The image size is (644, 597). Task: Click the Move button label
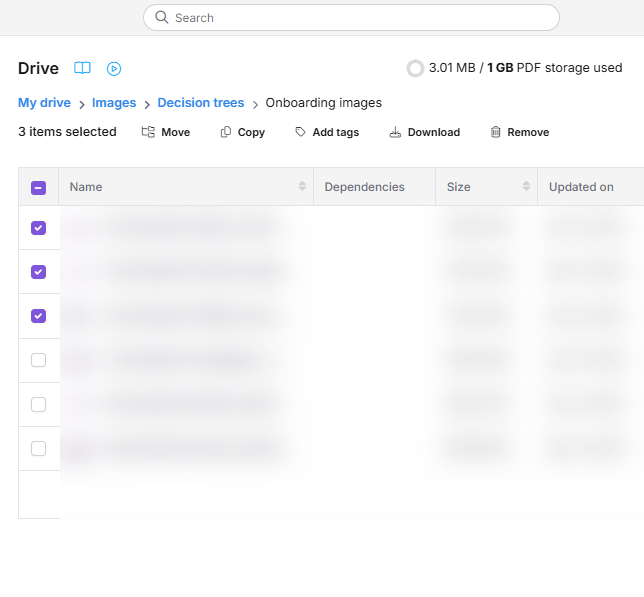point(176,132)
